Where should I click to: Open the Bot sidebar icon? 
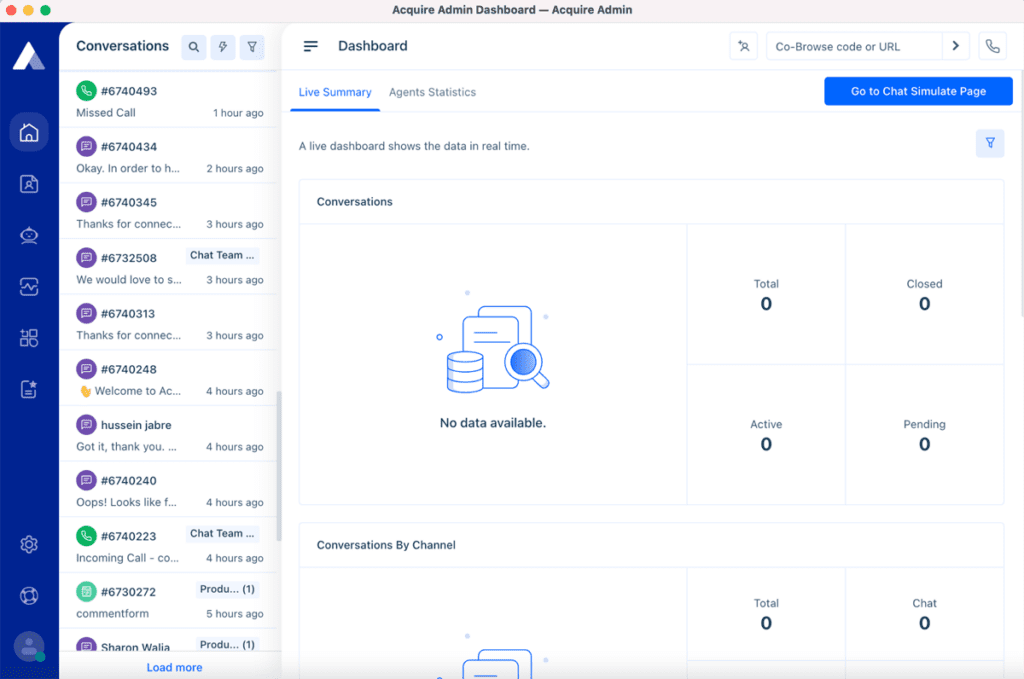29,235
